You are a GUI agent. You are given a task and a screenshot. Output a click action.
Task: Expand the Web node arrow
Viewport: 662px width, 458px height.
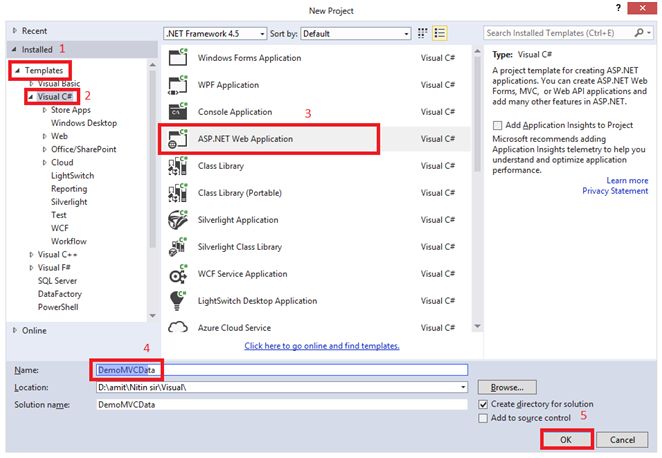pyautogui.click(x=45, y=136)
